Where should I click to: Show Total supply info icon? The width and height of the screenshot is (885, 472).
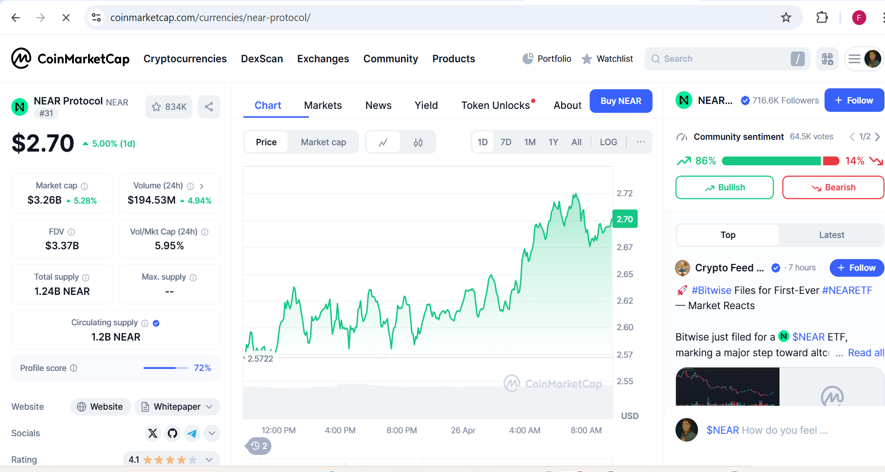(86, 277)
